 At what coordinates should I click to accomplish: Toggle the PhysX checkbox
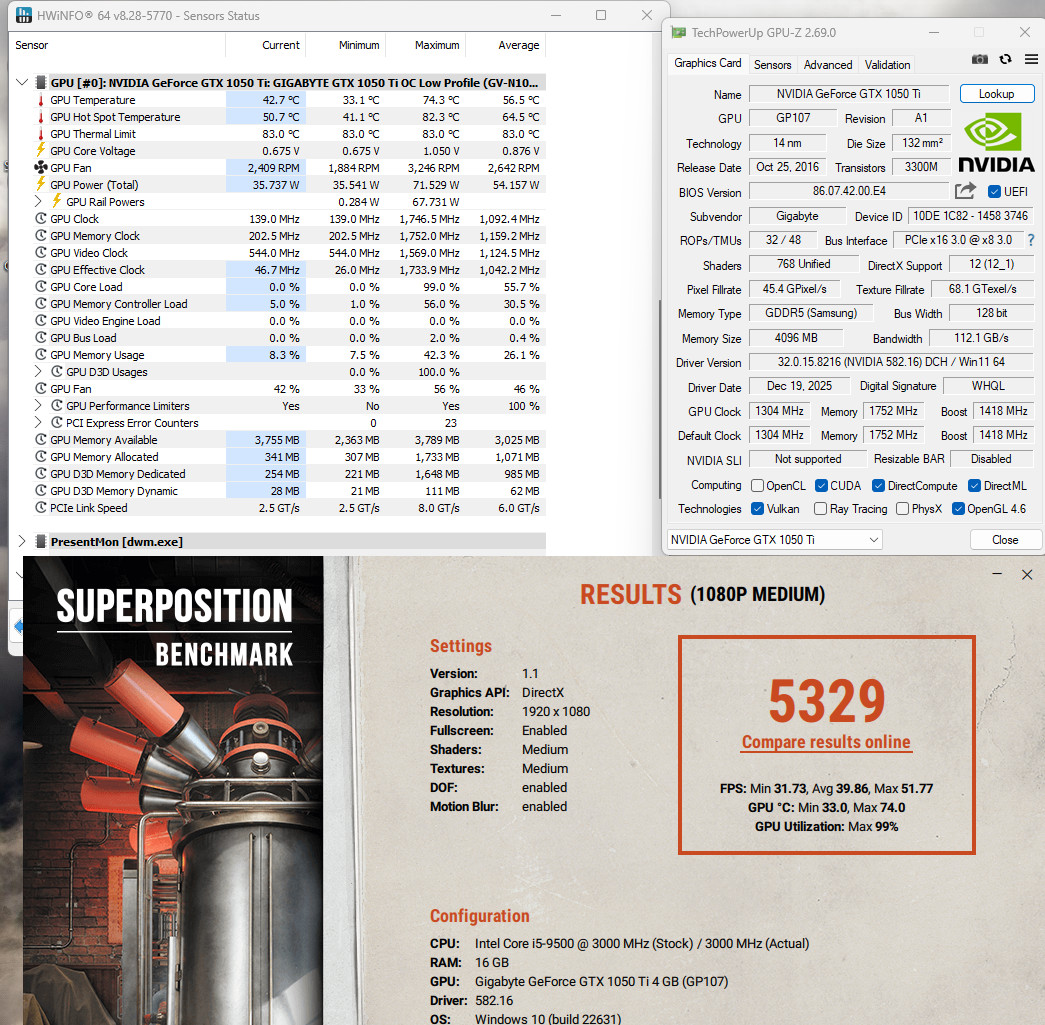click(902, 509)
